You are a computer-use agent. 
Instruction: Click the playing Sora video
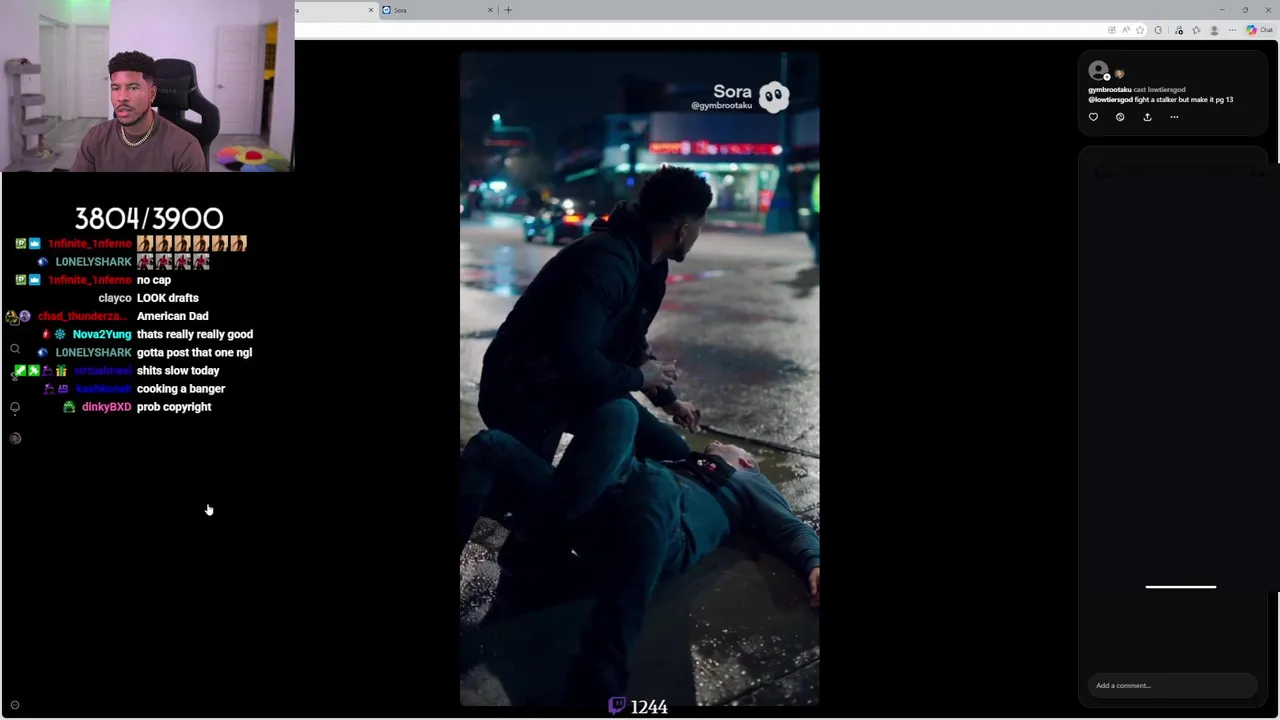click(x=640, y=380)
